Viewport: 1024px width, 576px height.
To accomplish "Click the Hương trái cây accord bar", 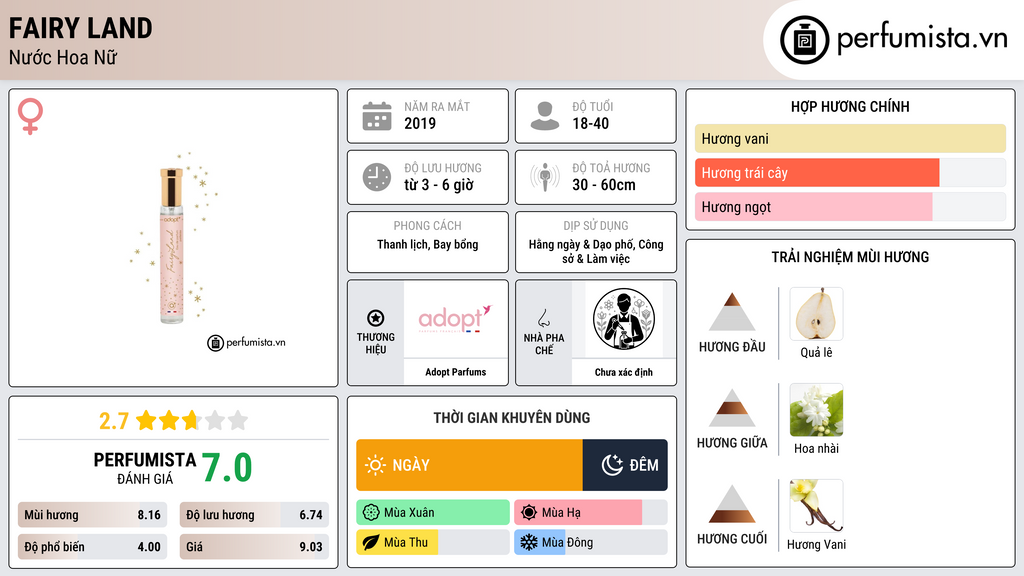I will [x=850, y=172].
